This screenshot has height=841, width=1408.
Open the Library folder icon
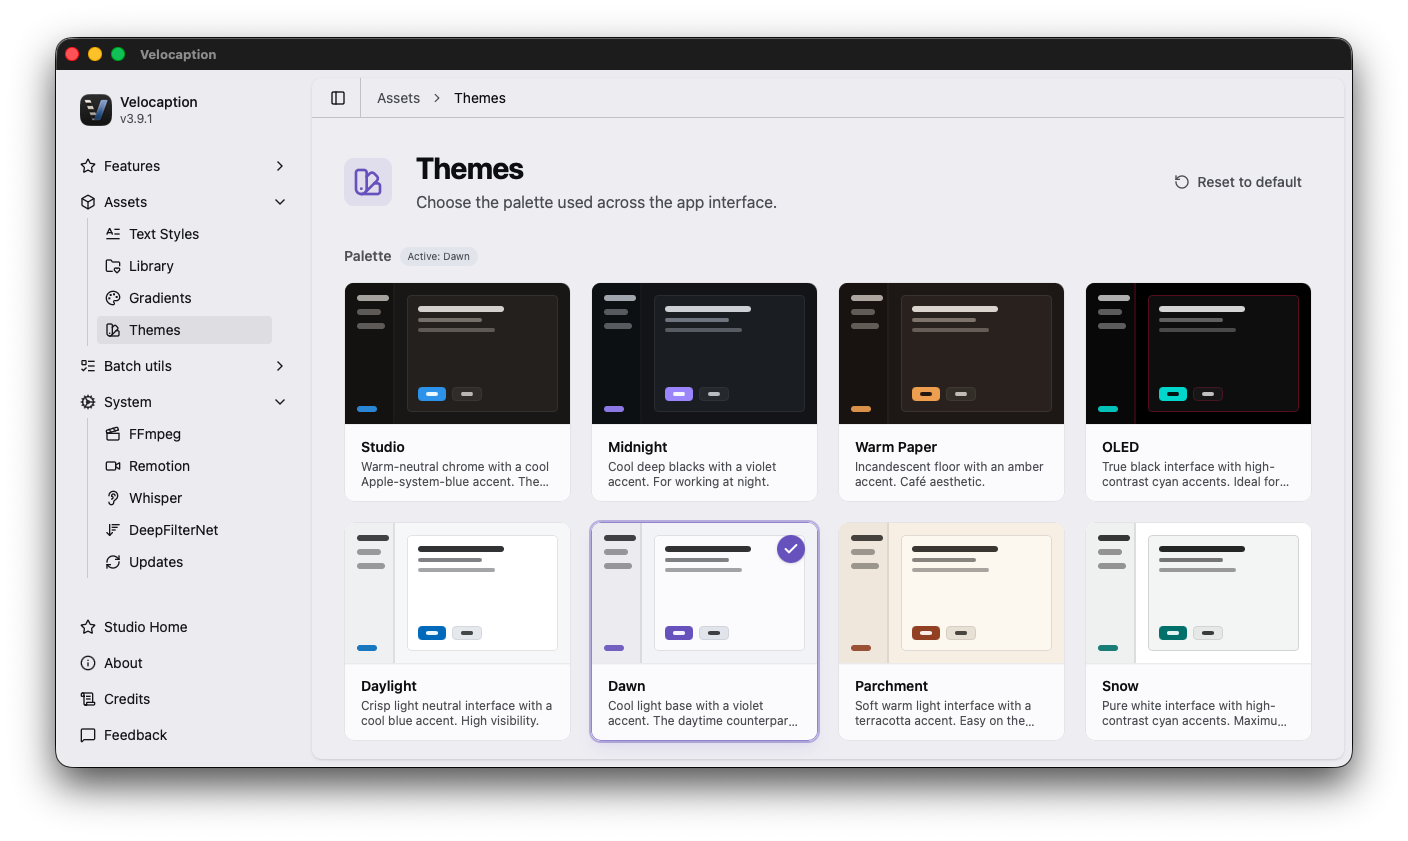(113, 266)
